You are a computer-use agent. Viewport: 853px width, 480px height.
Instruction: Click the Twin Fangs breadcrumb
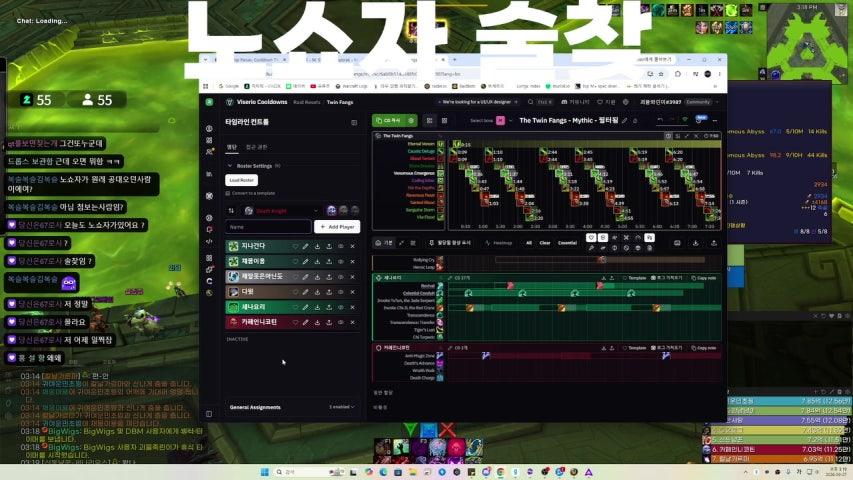click(340, 102)
